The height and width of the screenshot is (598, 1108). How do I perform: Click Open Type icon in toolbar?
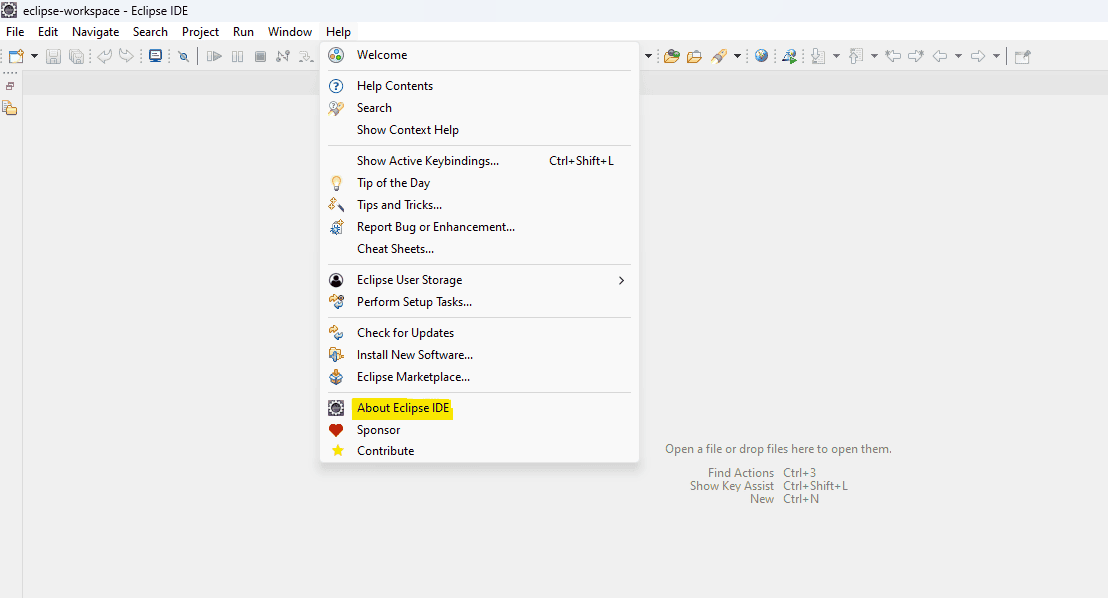tap(671, 57)
